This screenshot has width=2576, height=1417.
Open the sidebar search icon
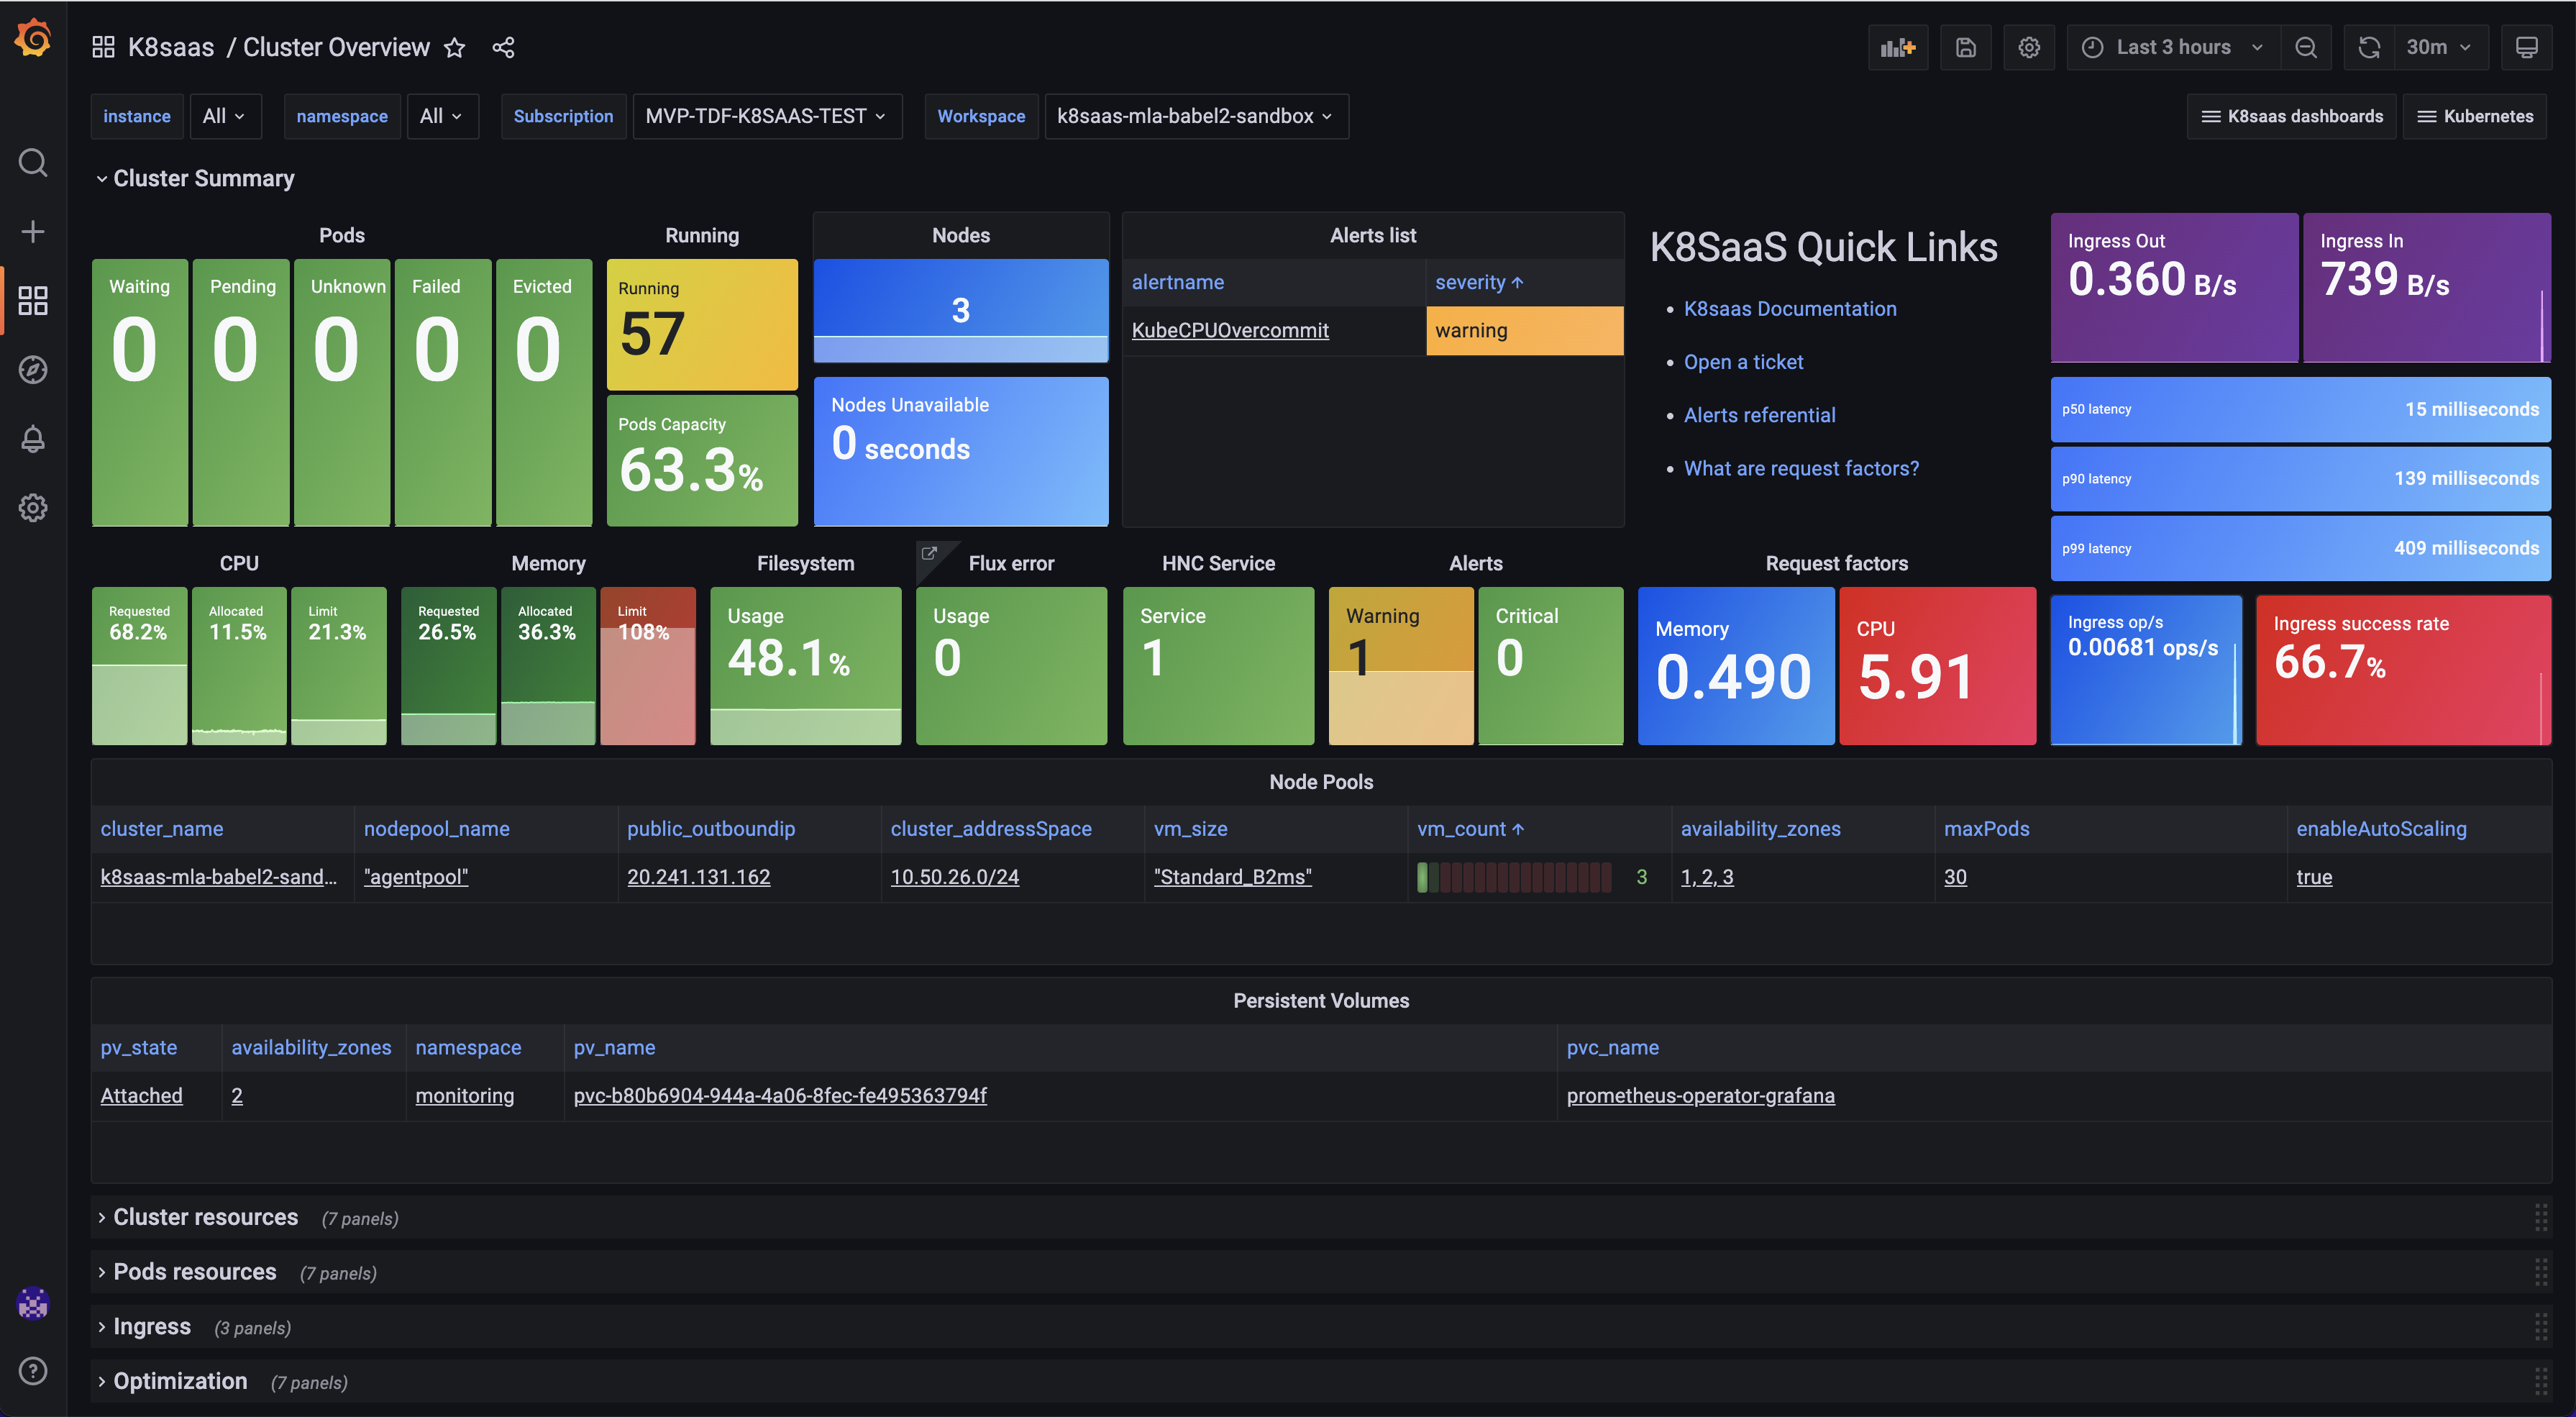pyautogui.click(x=33, y=162)
